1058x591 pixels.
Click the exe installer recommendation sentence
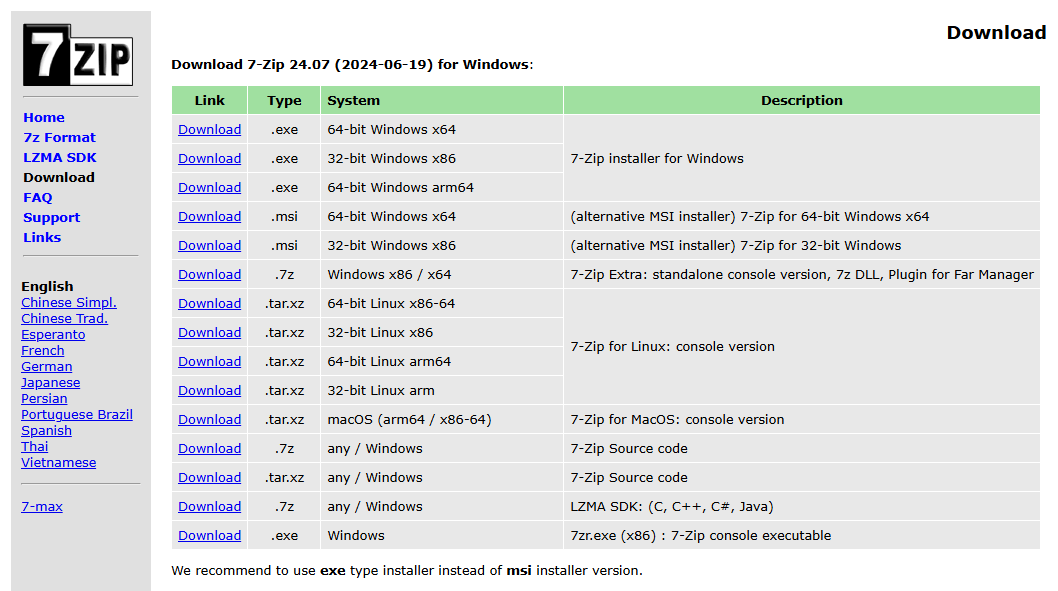pos(407,571)
